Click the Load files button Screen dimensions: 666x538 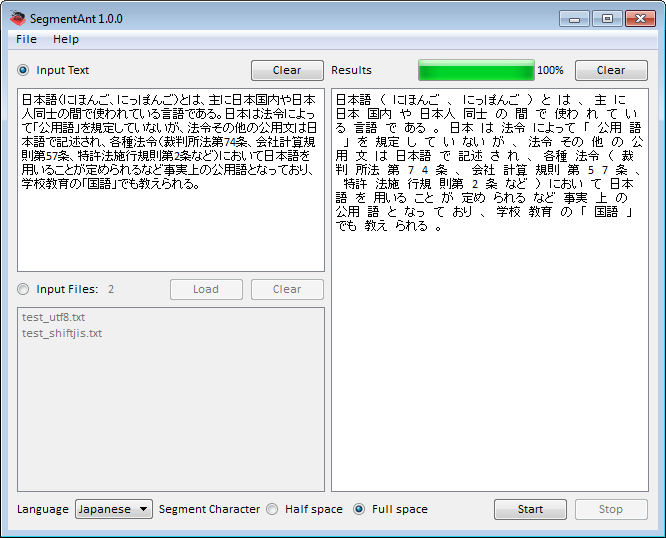206,290
